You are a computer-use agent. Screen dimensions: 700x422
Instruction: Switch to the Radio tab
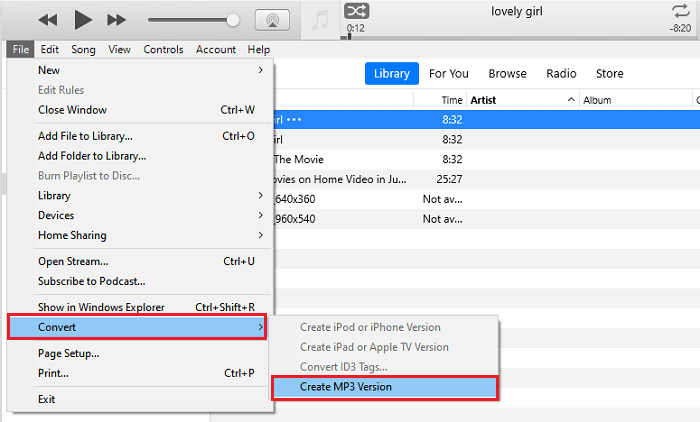(x=561, y=73)
